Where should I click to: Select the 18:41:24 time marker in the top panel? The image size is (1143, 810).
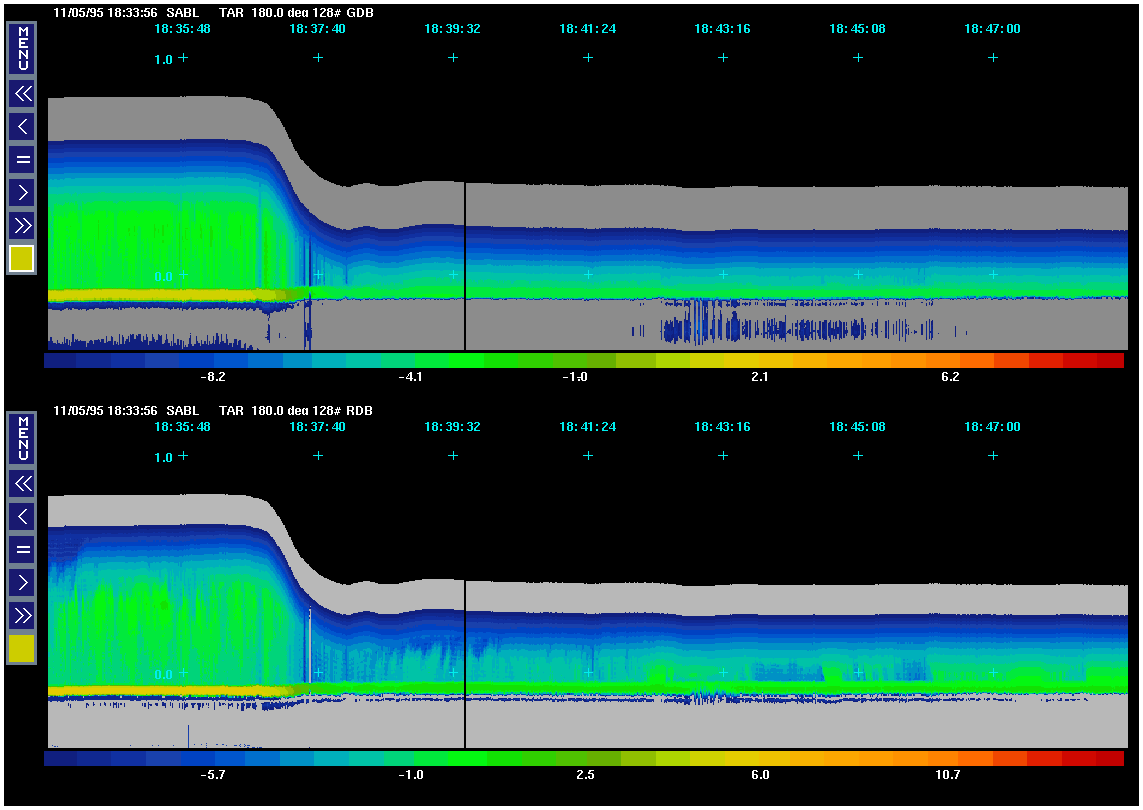[x=588, y=29]
